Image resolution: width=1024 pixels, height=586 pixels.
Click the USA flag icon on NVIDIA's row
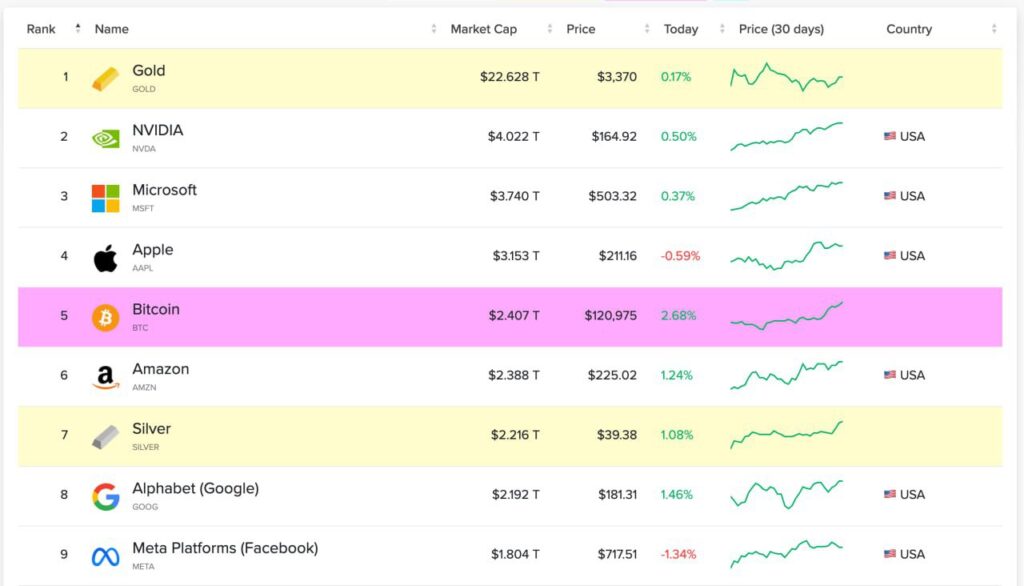click(888, 136)
